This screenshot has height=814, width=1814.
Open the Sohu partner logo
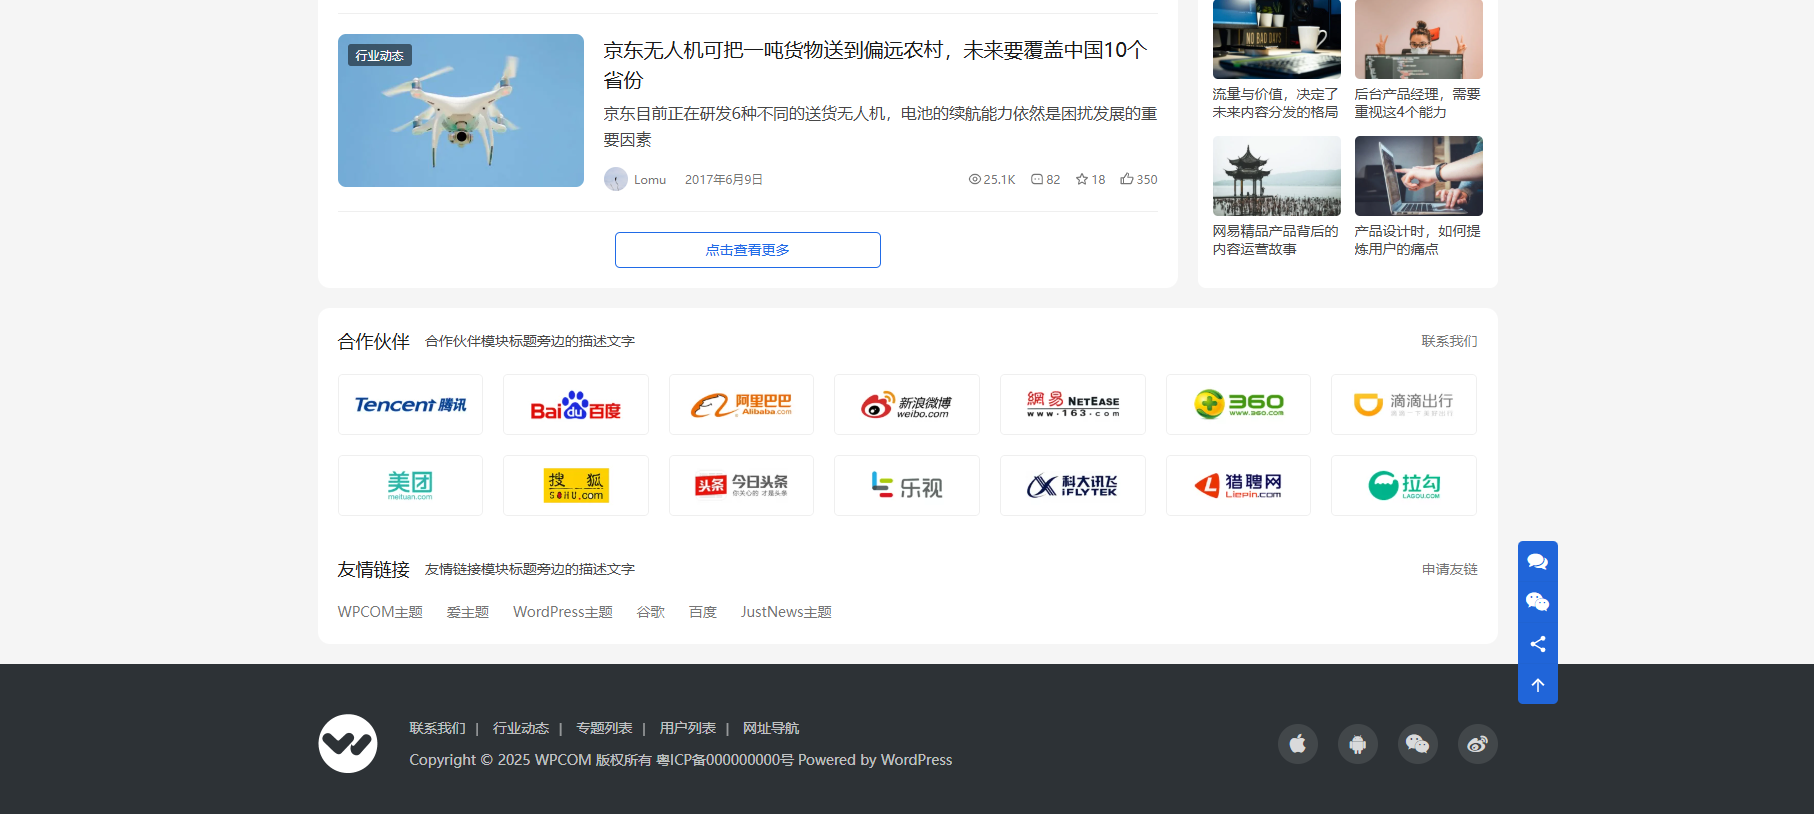pyautogui.click(x=576, y=485)
